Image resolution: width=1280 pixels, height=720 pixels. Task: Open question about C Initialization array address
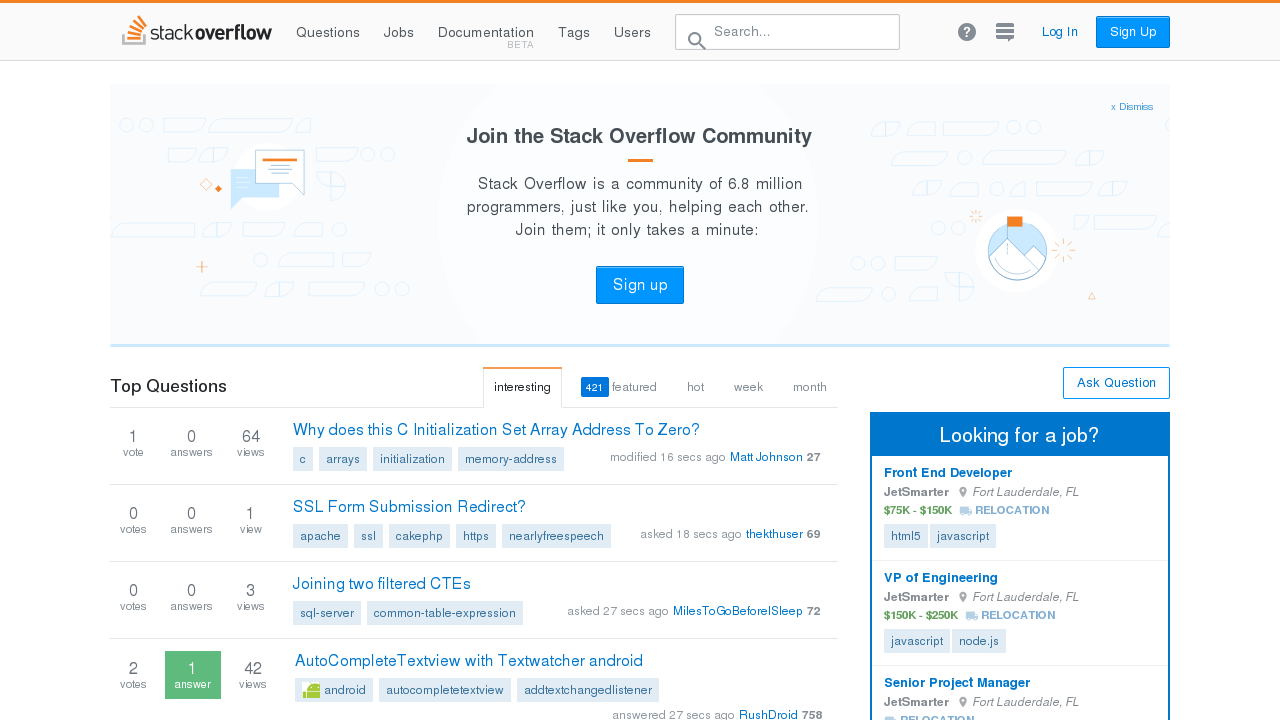pyautogui.click(x=496, y=430)
